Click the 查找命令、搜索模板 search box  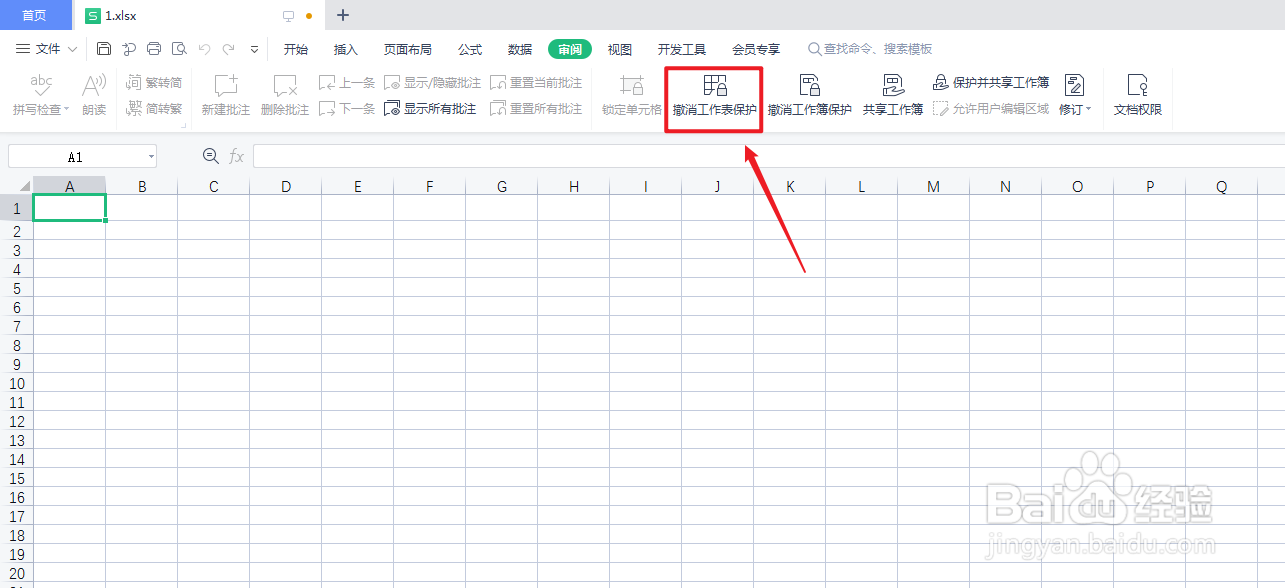tap(871, 49)
